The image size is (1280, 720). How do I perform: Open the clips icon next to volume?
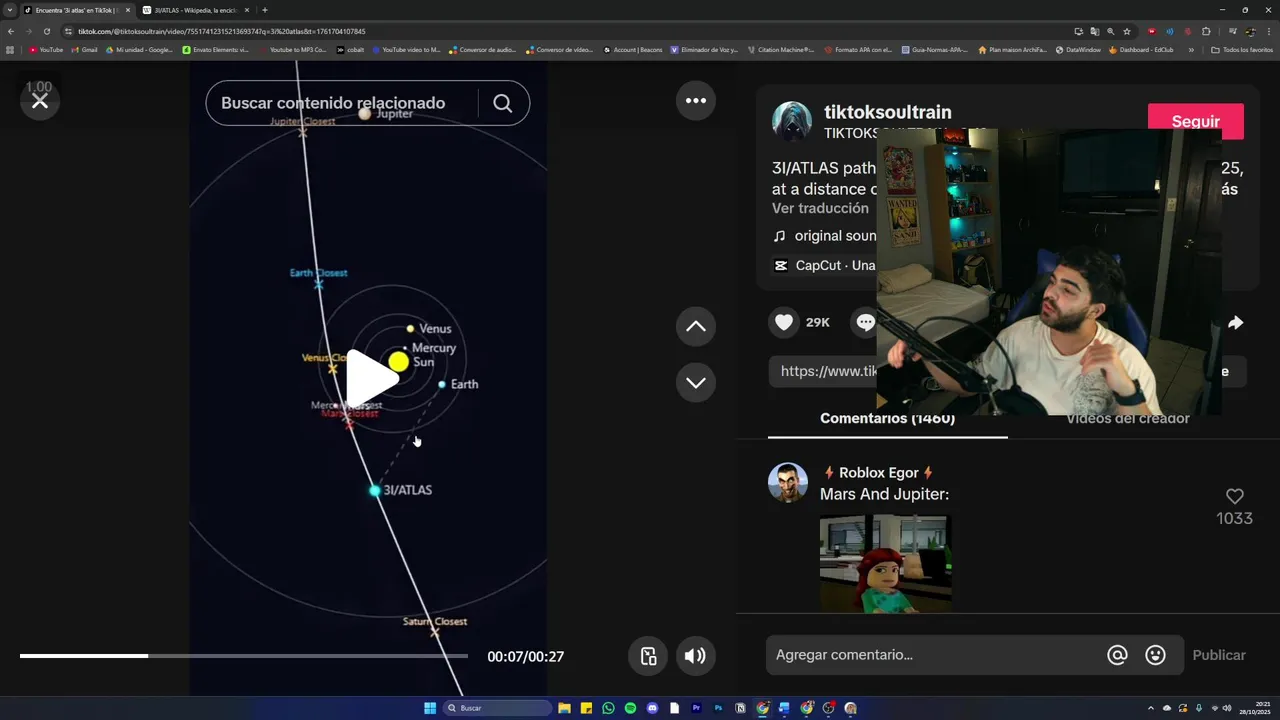(648, 656)
